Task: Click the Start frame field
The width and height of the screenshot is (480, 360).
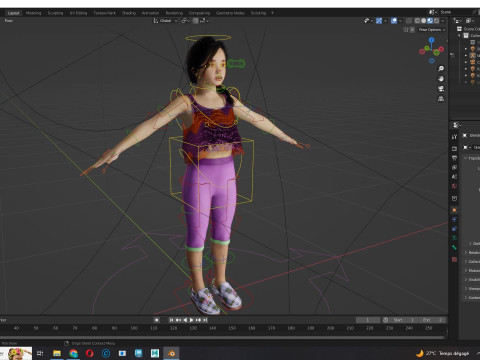Action: (x=404, y=320)
